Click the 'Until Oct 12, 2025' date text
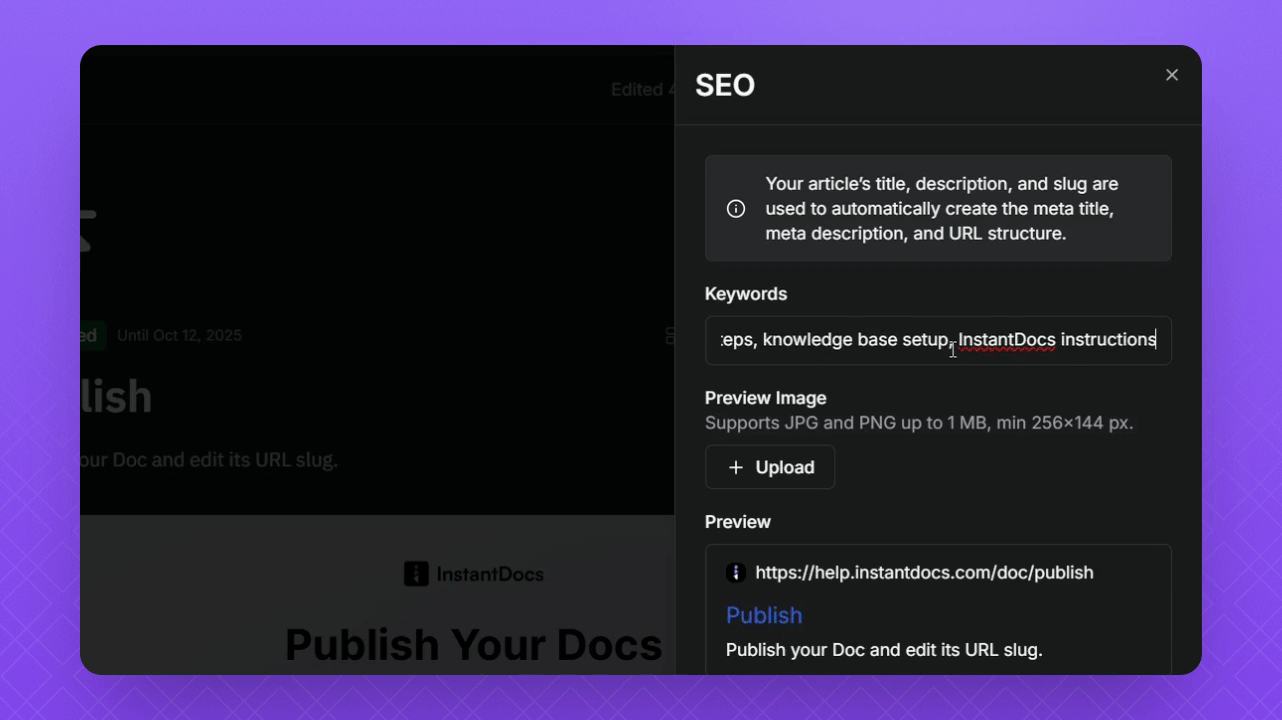Screen dimensions: 1282x720 (x=179, y=336)
